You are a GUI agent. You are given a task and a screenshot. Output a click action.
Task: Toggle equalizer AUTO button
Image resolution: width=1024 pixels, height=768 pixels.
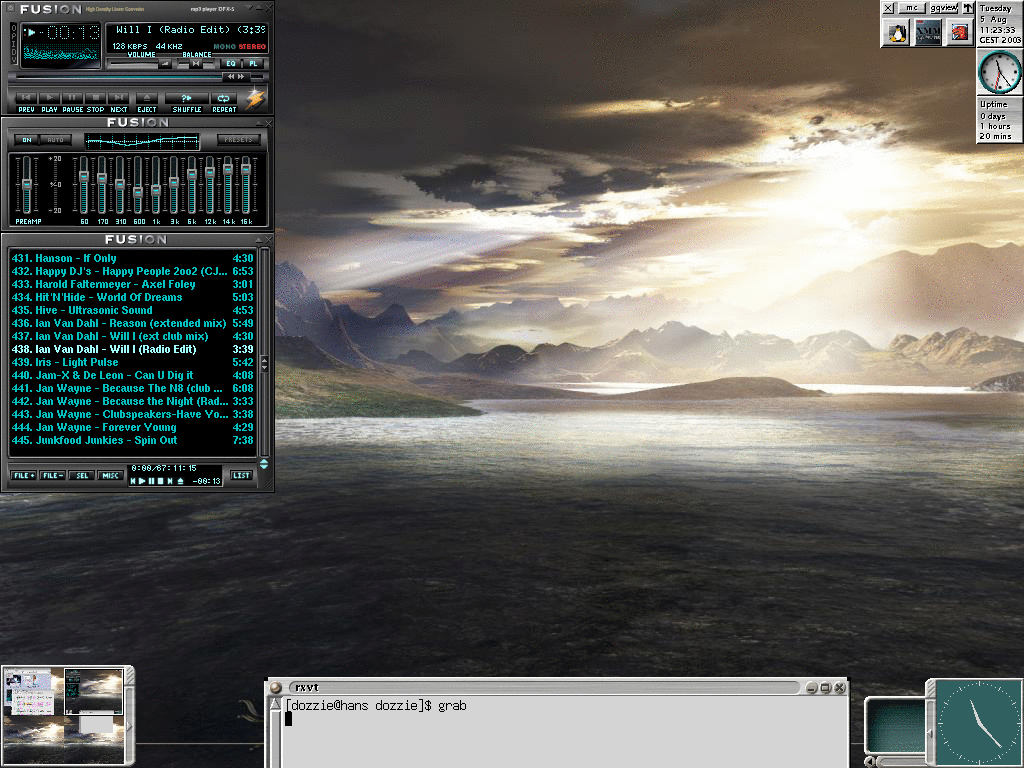[x=56, y=140]
